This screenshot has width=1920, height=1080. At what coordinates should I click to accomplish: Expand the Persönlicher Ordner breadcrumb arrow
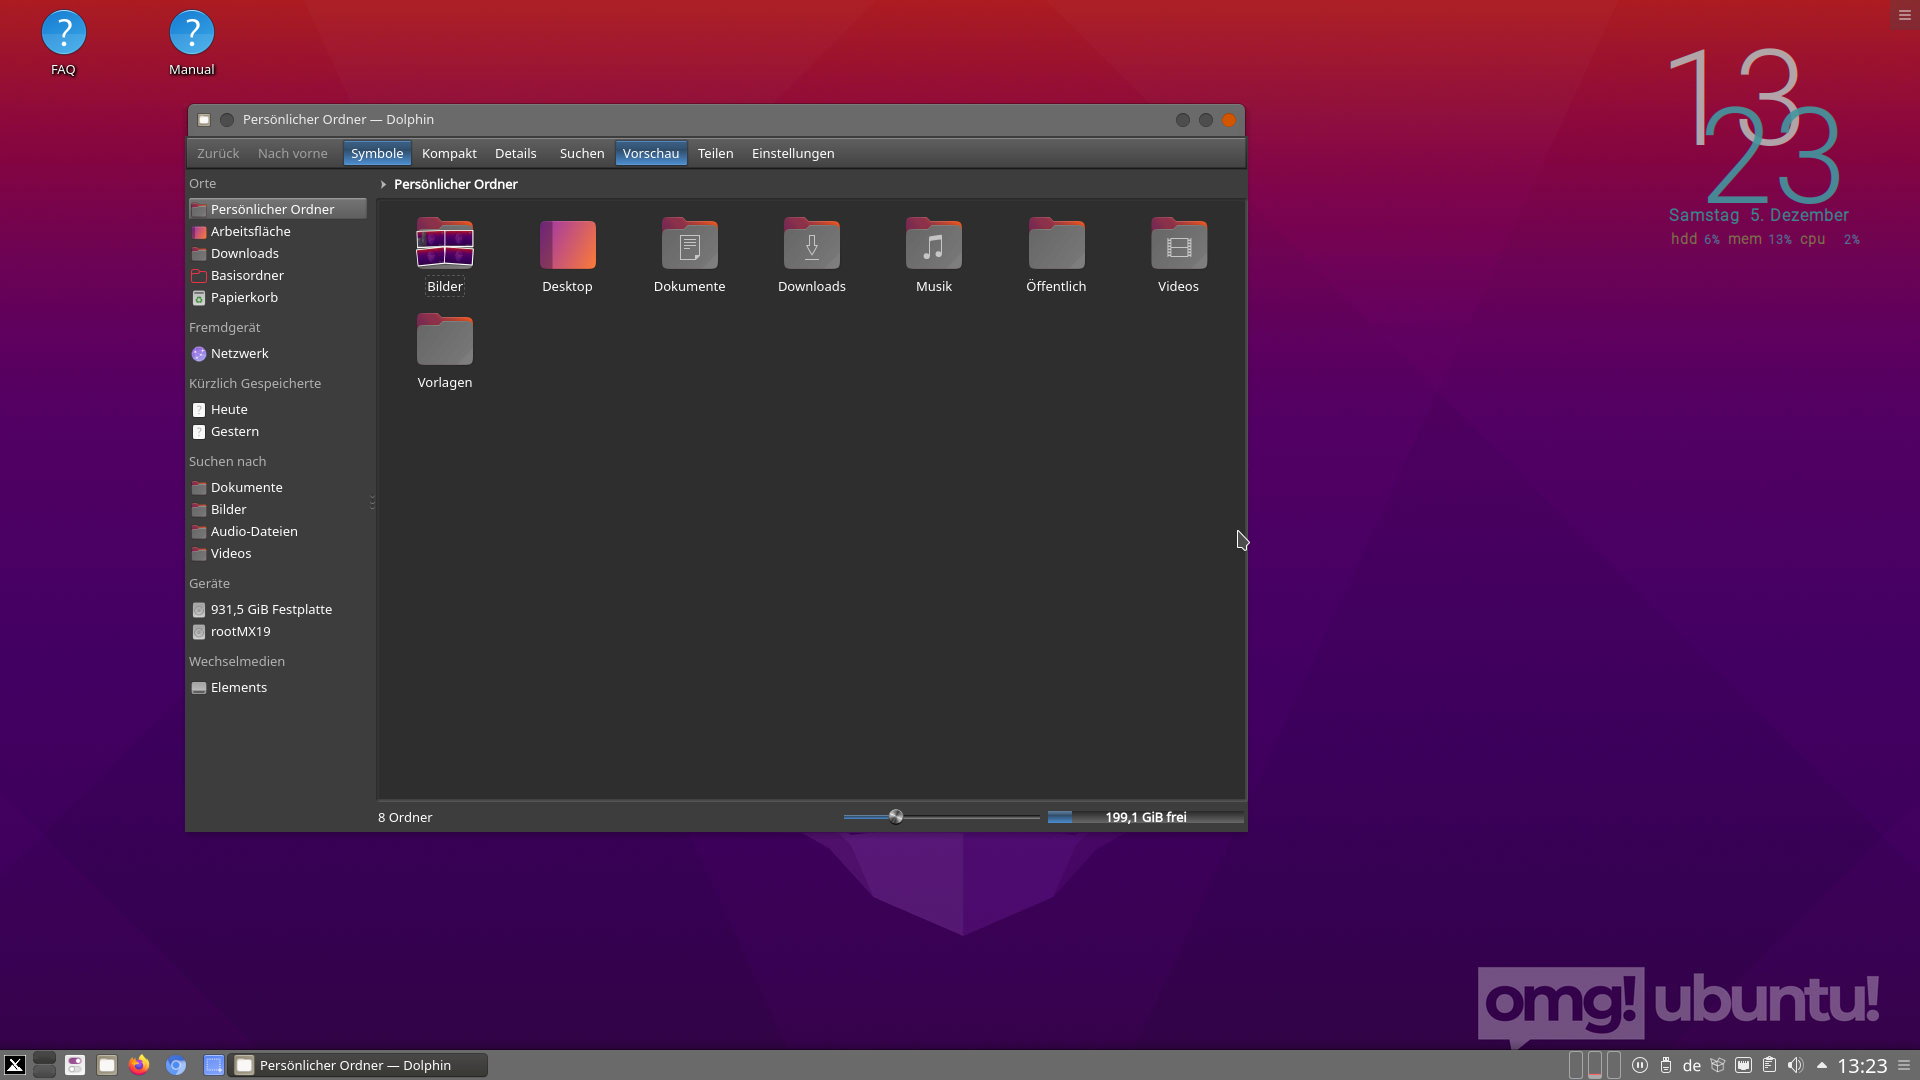coord(383,184)
